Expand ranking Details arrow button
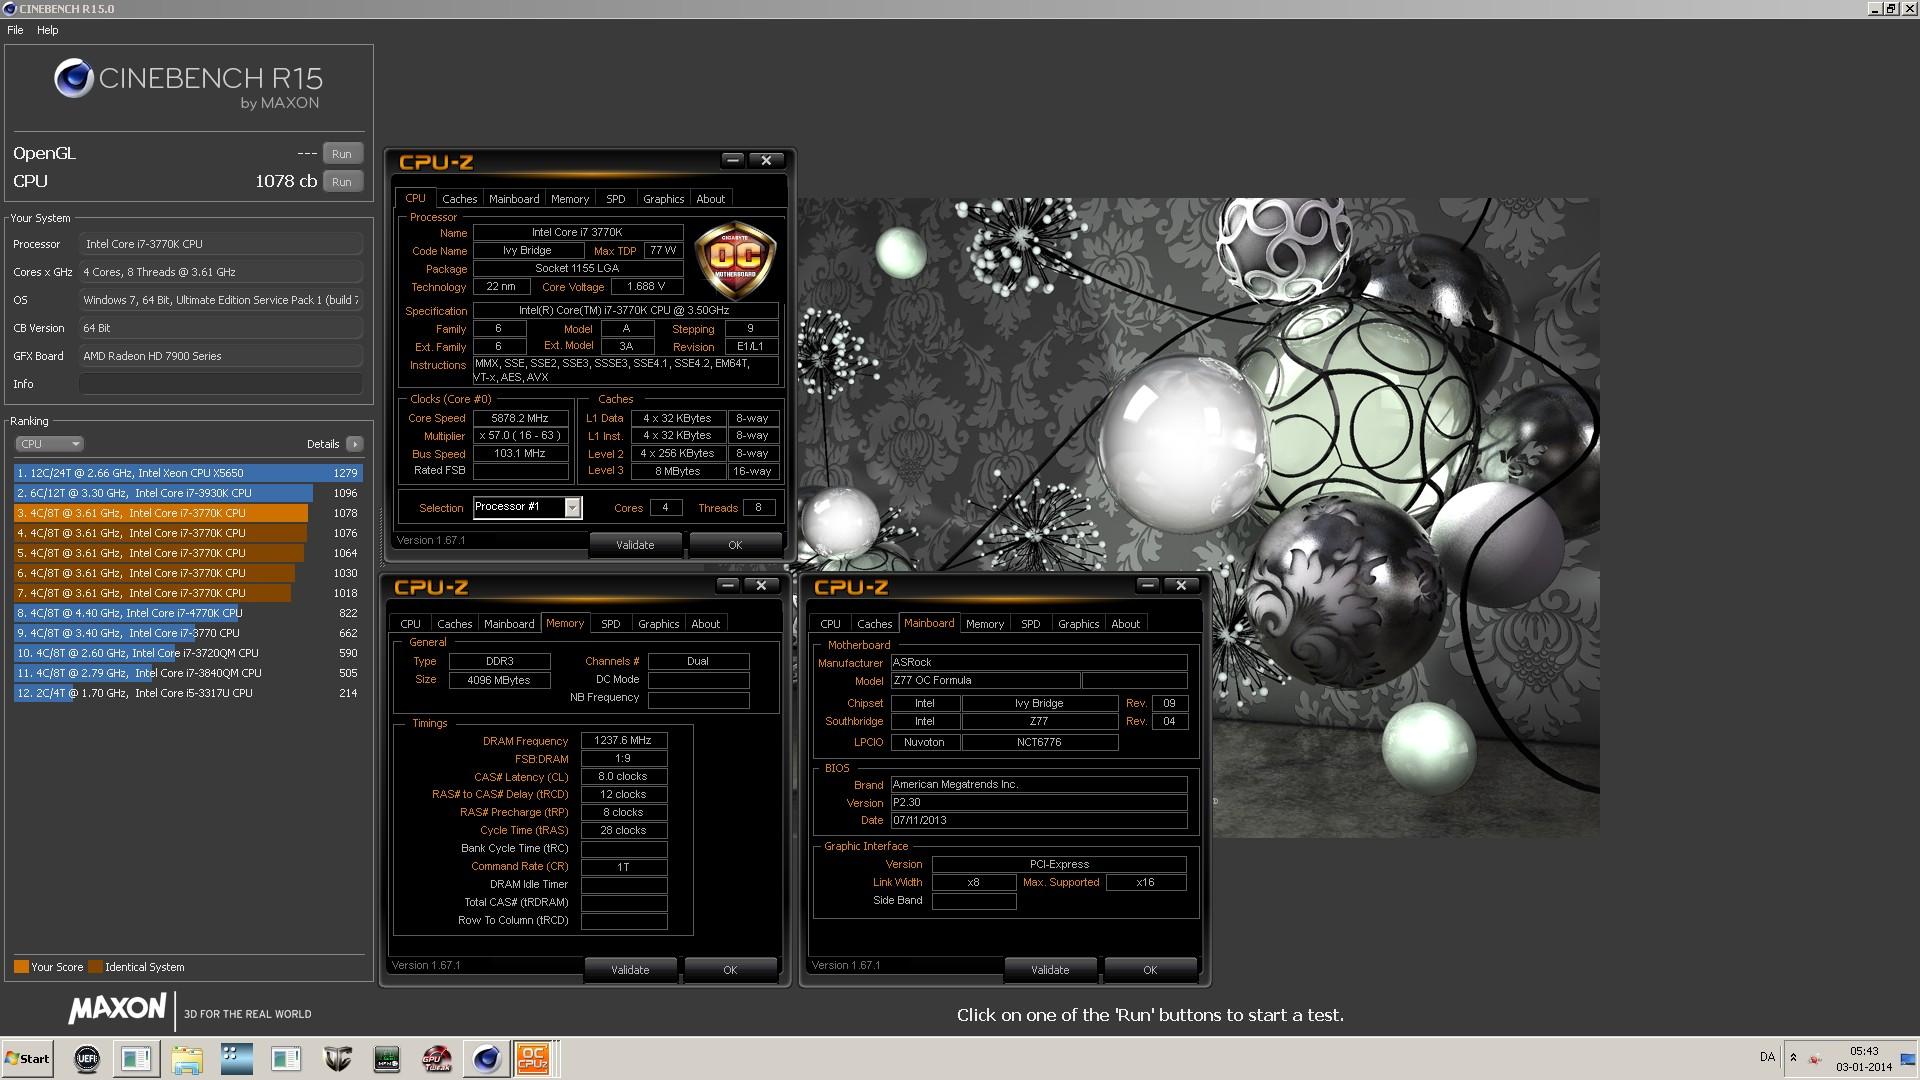 click(354, 444)
